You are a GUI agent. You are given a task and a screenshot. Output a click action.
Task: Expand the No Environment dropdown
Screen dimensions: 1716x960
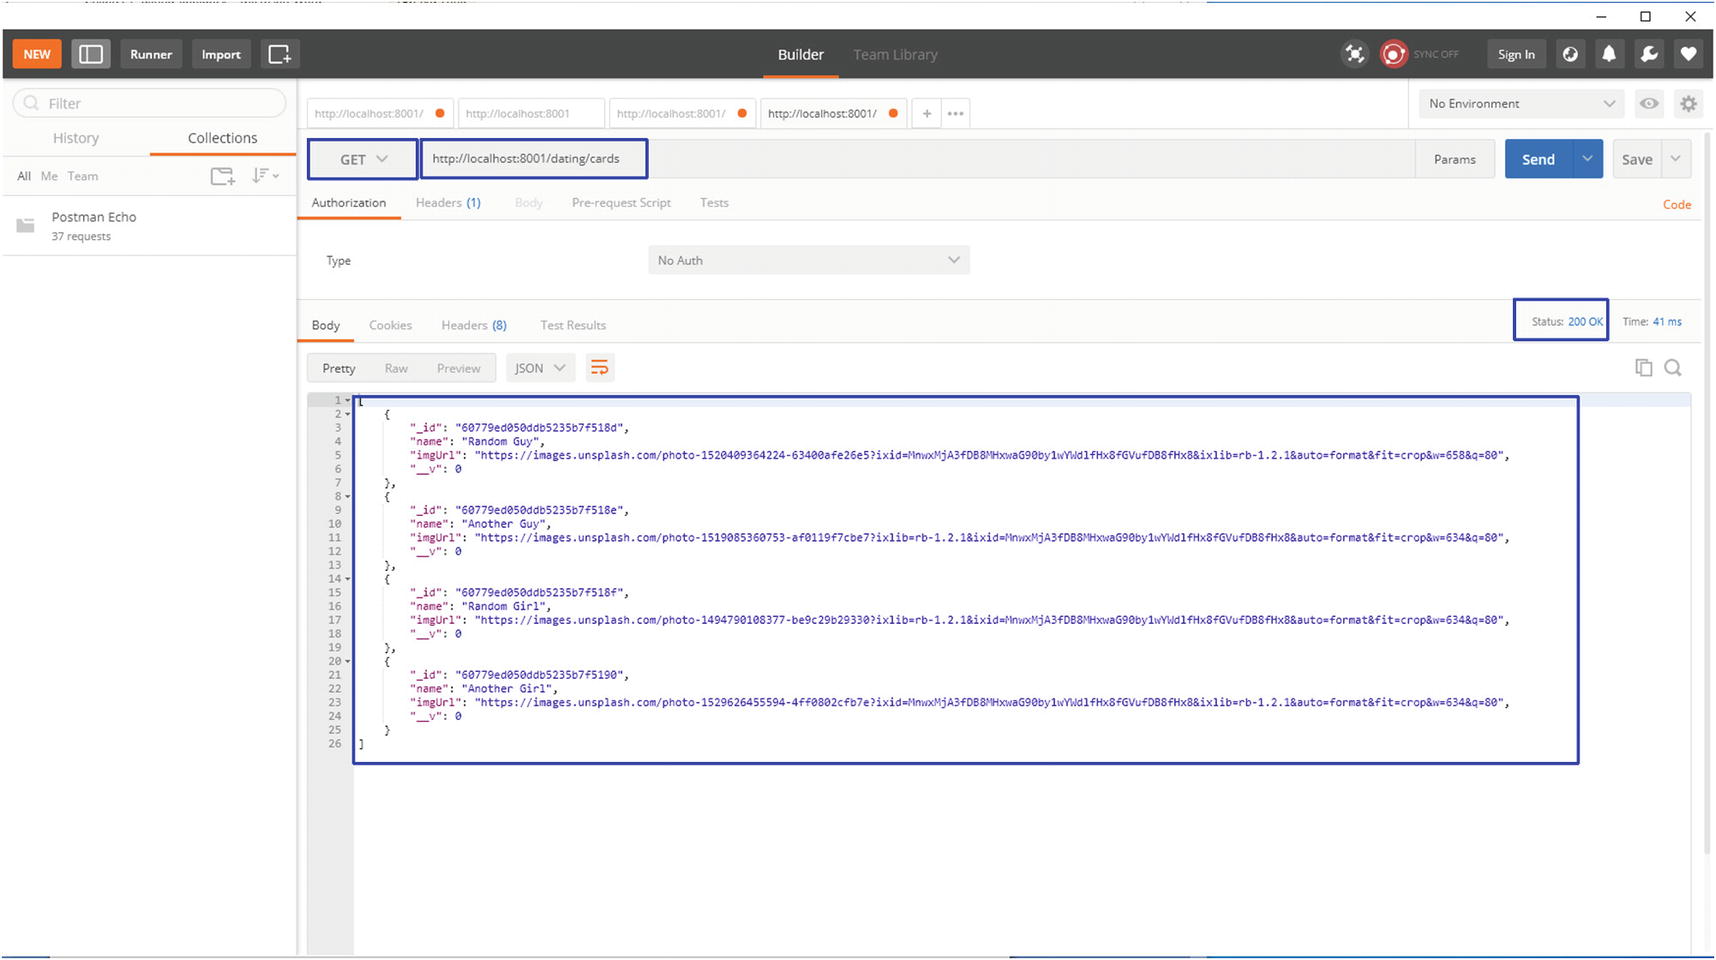1521,104
